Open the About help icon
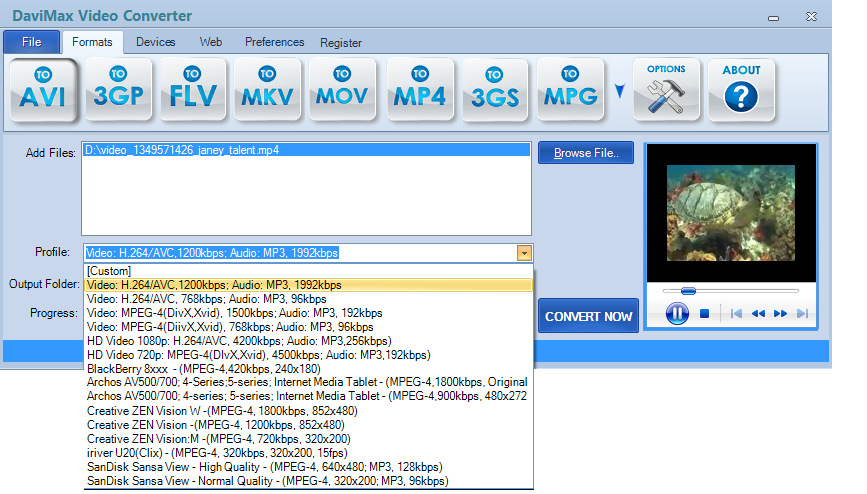 [741, 90]
